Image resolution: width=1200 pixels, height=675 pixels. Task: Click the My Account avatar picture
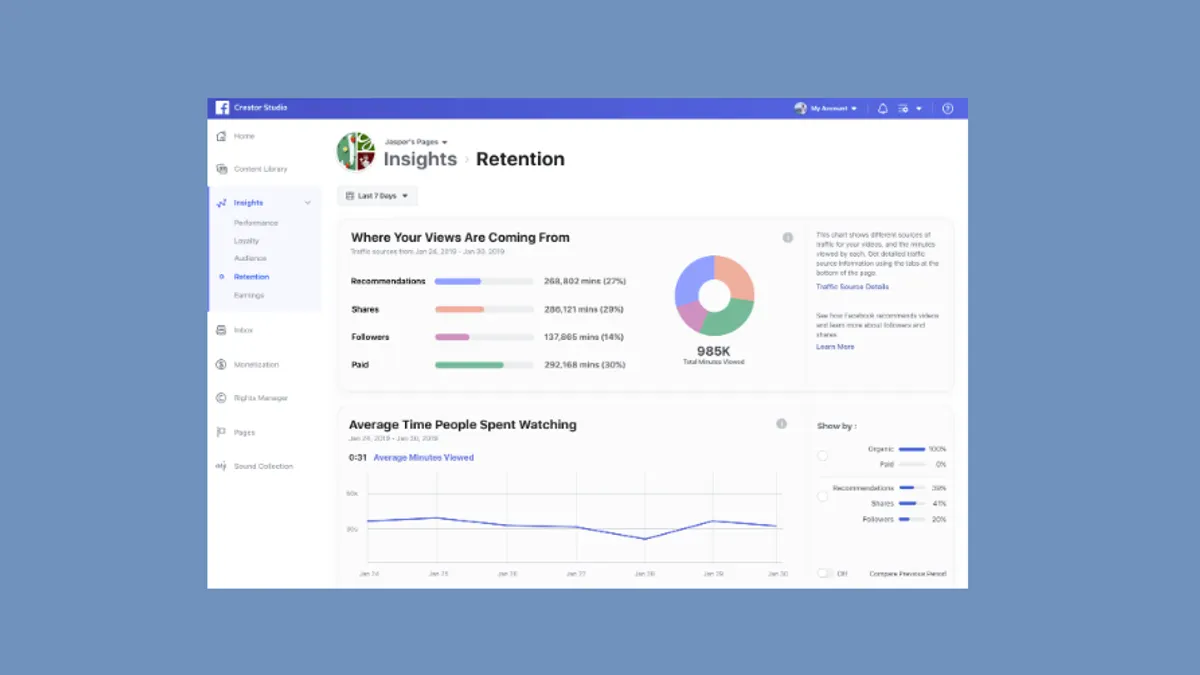pos(800,108)
